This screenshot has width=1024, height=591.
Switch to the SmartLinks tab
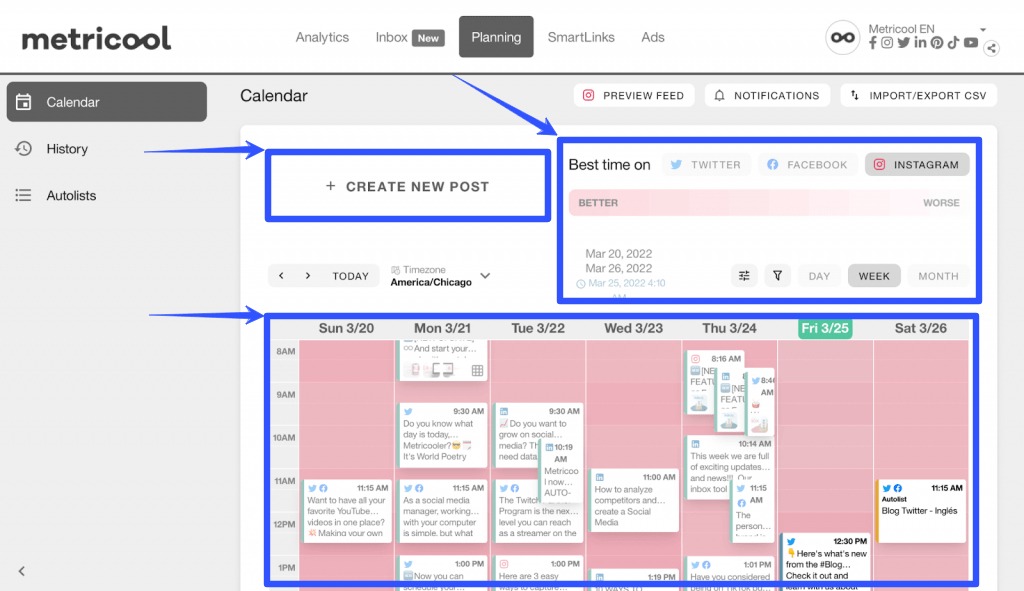pos(580,37)
